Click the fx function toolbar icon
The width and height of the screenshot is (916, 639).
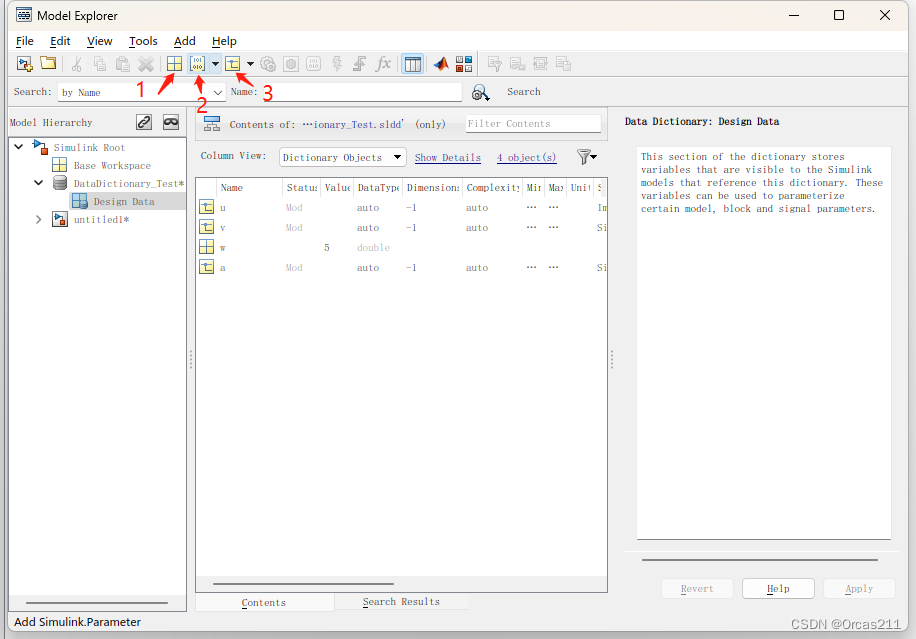click(x=383, y=64)
